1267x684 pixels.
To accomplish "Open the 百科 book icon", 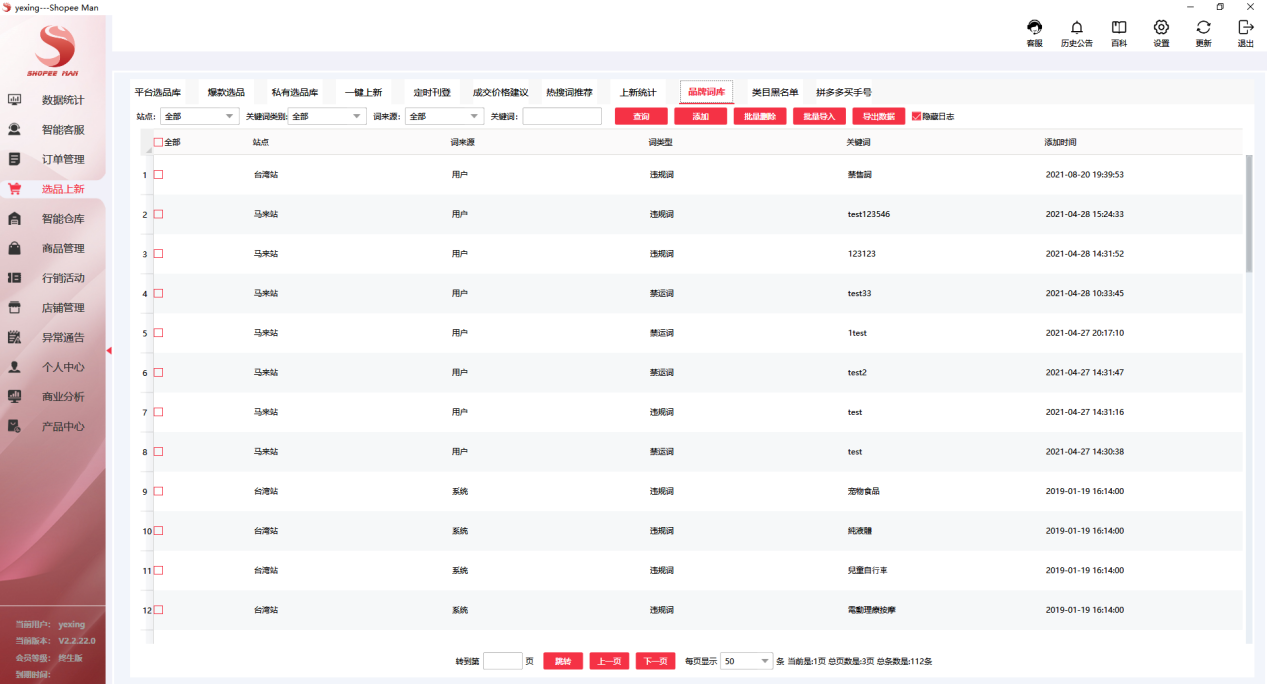I will pos(1119,28).
